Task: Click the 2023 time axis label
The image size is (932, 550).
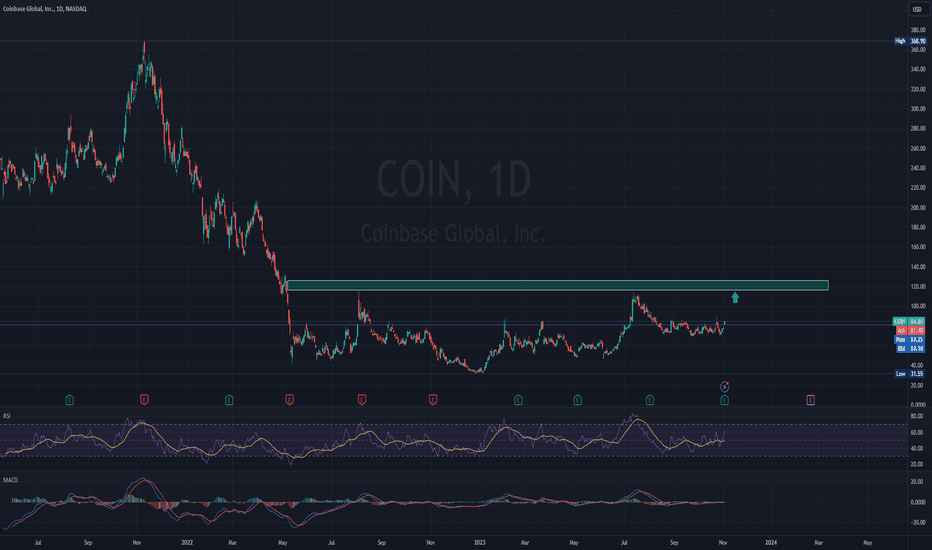Action: [480, 542]
